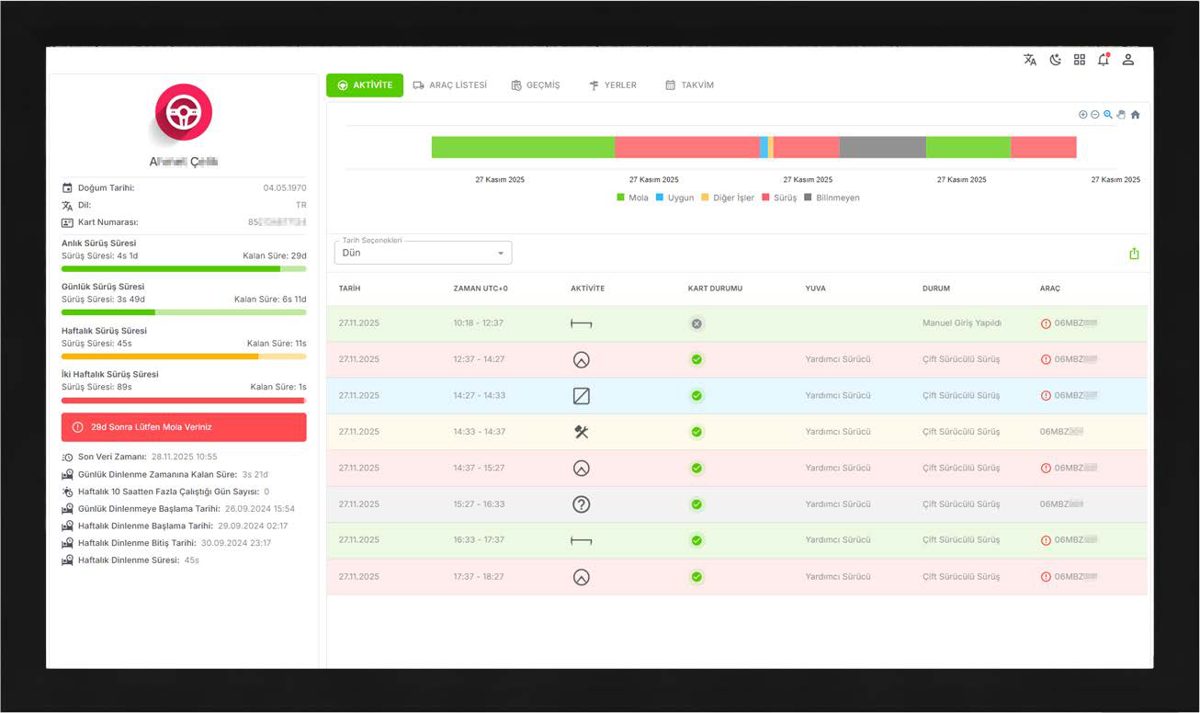Click the Anlık Sürüş Süresi progress bar
The width and height of the screenshot is (1200, 713).
point(184,269)
